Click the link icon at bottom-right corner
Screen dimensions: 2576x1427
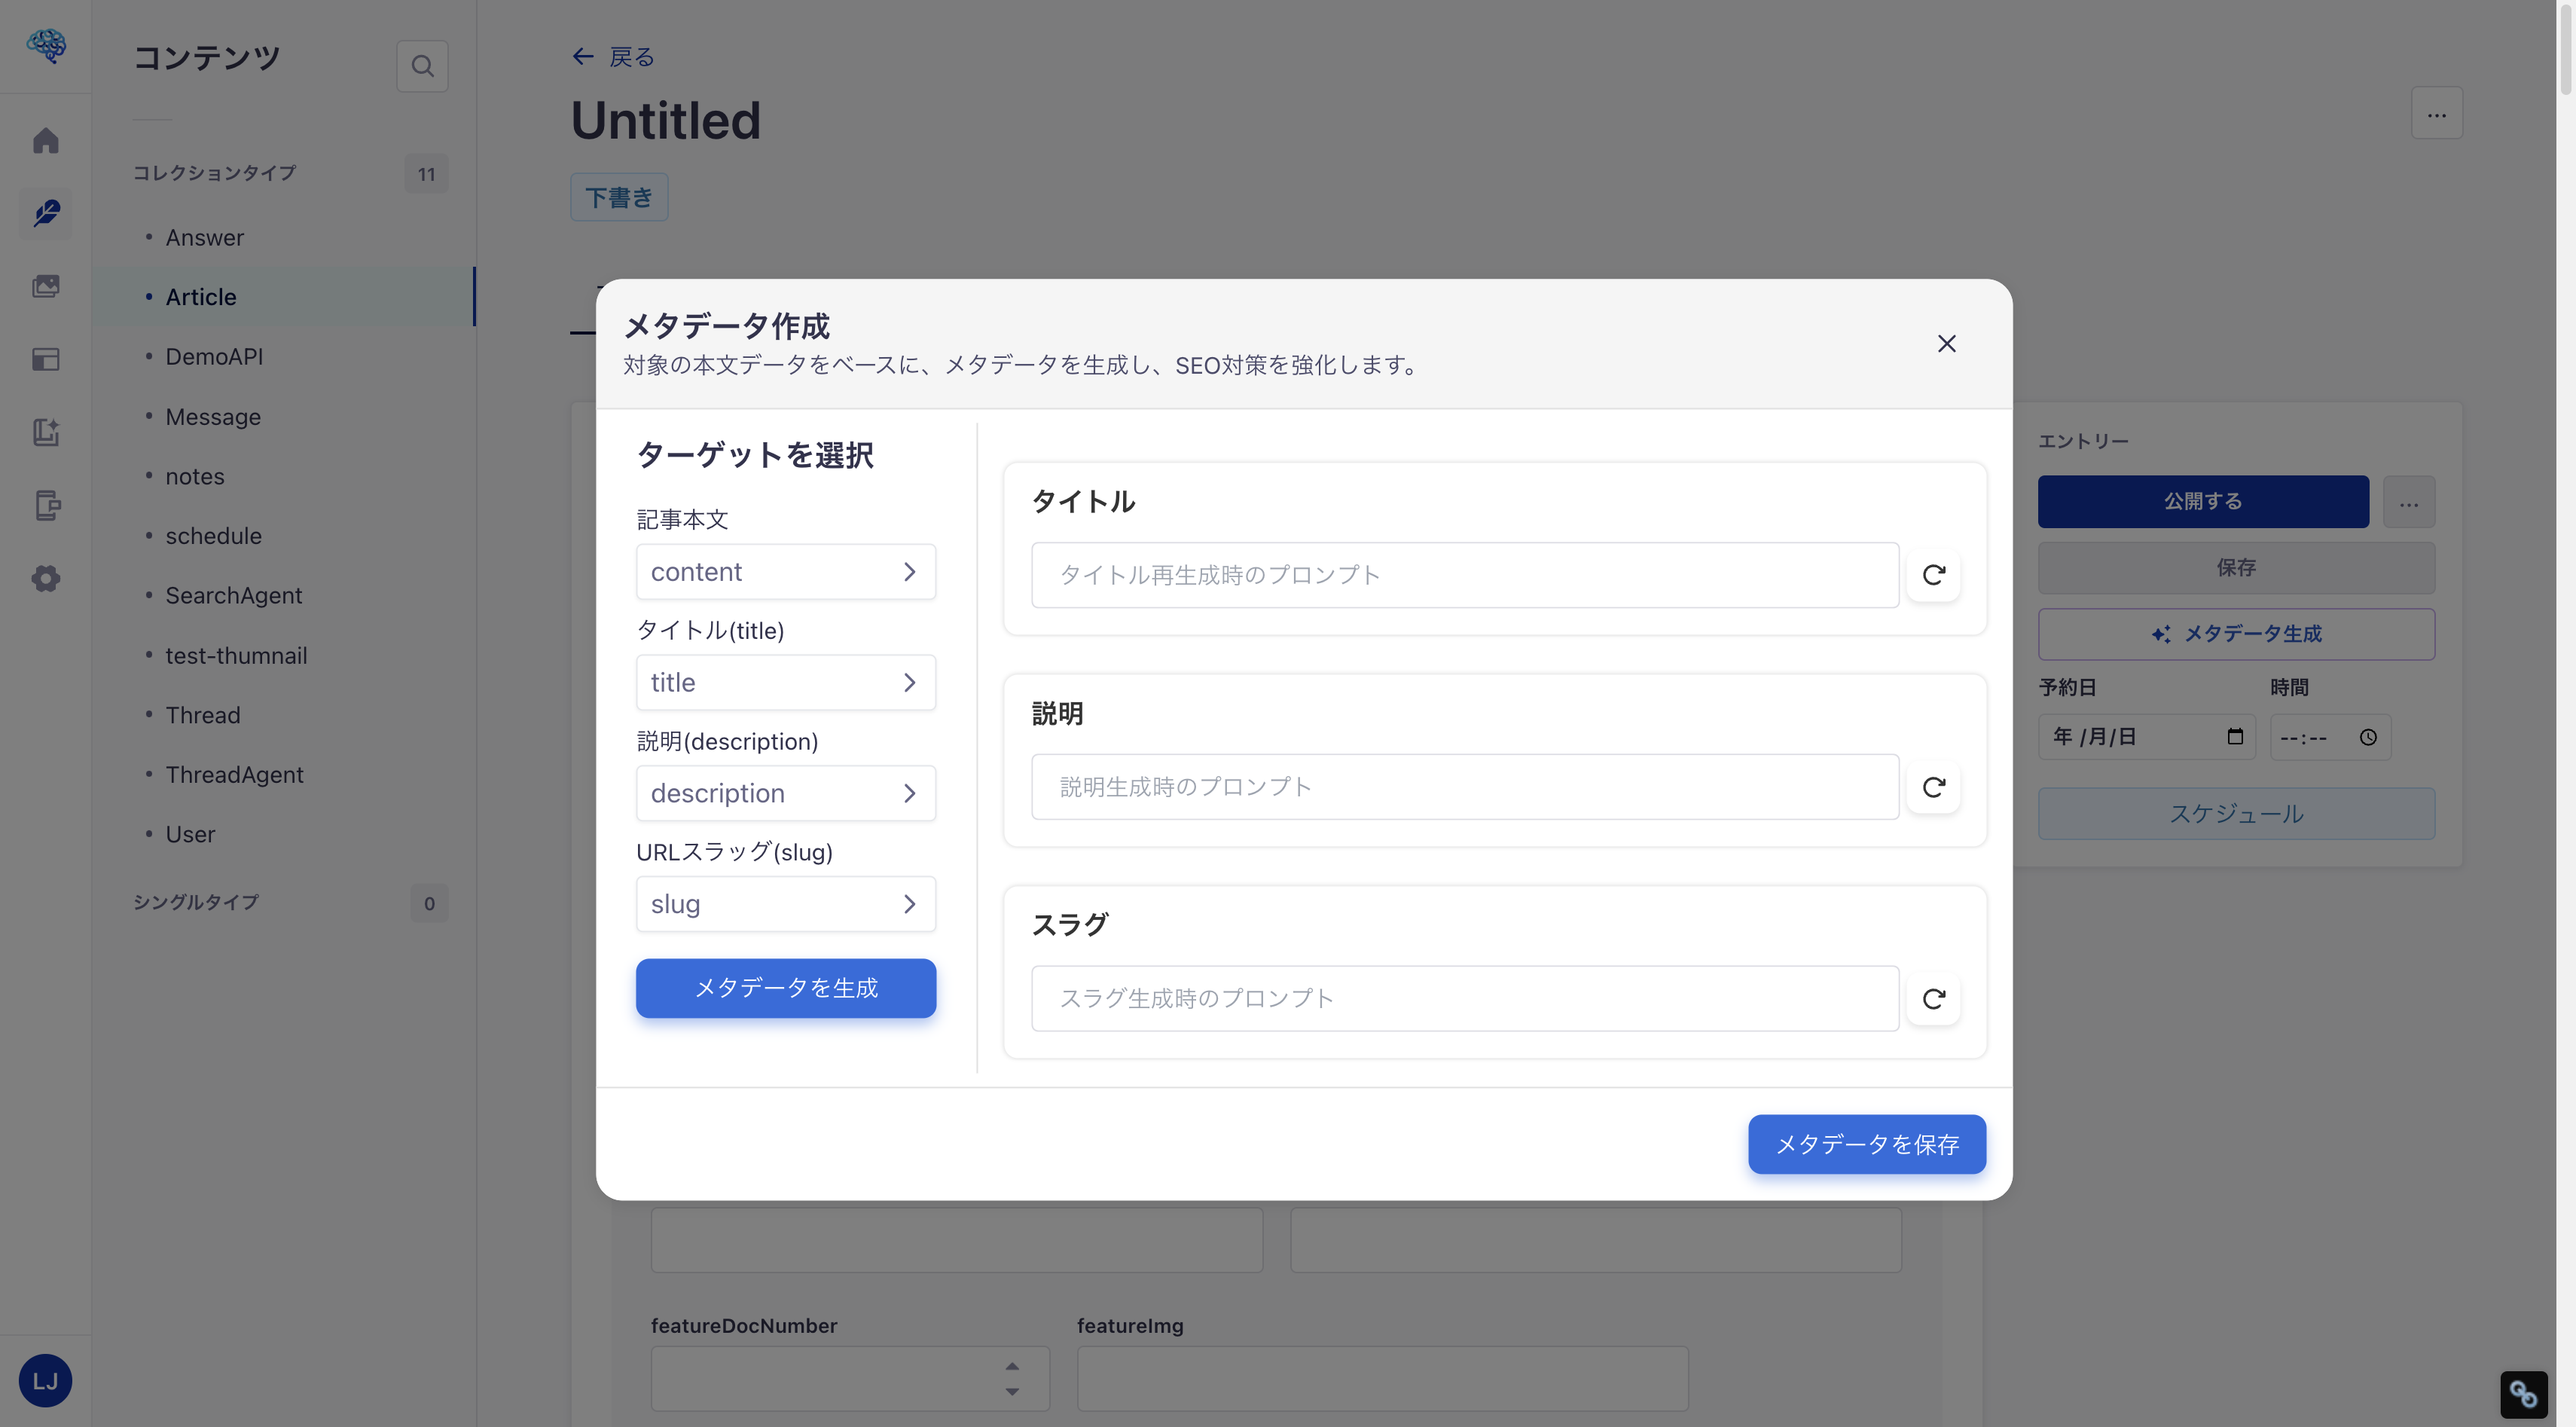(2524, 1392)
